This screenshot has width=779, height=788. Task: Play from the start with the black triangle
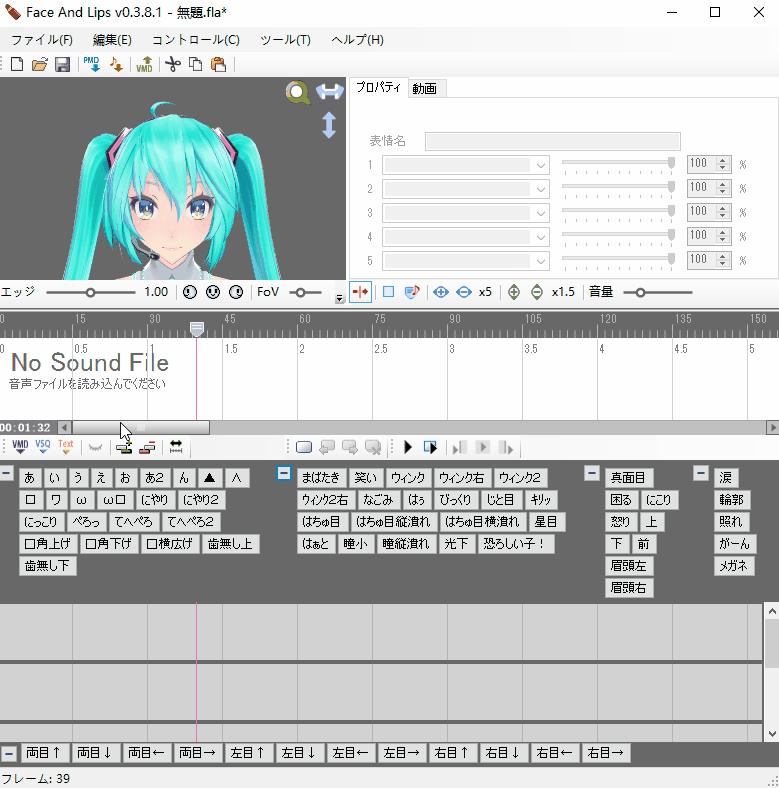click(408, 447)
